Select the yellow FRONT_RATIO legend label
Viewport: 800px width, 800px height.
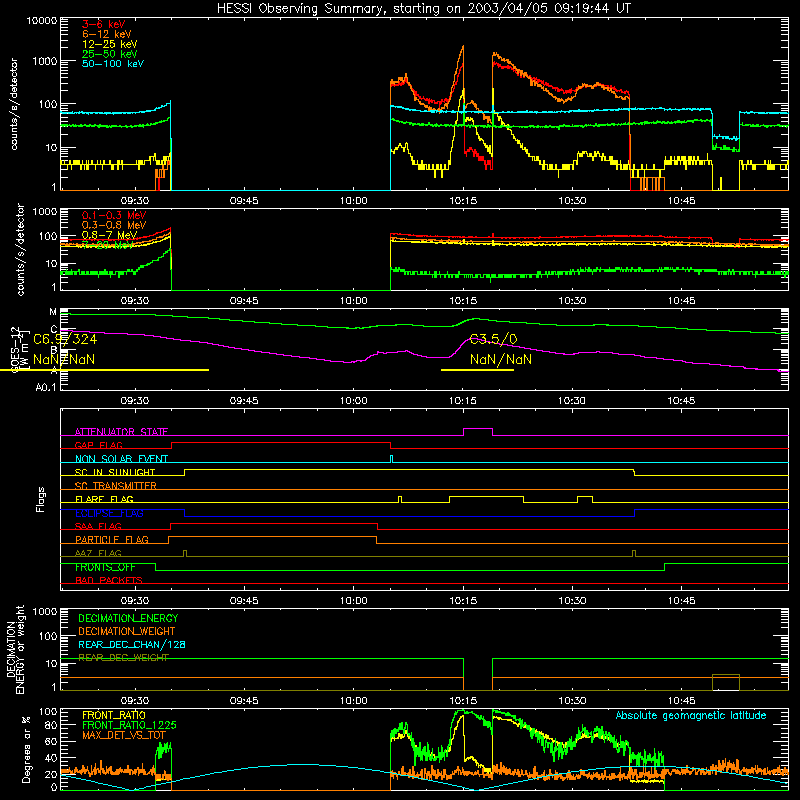(x=114, y=715)
